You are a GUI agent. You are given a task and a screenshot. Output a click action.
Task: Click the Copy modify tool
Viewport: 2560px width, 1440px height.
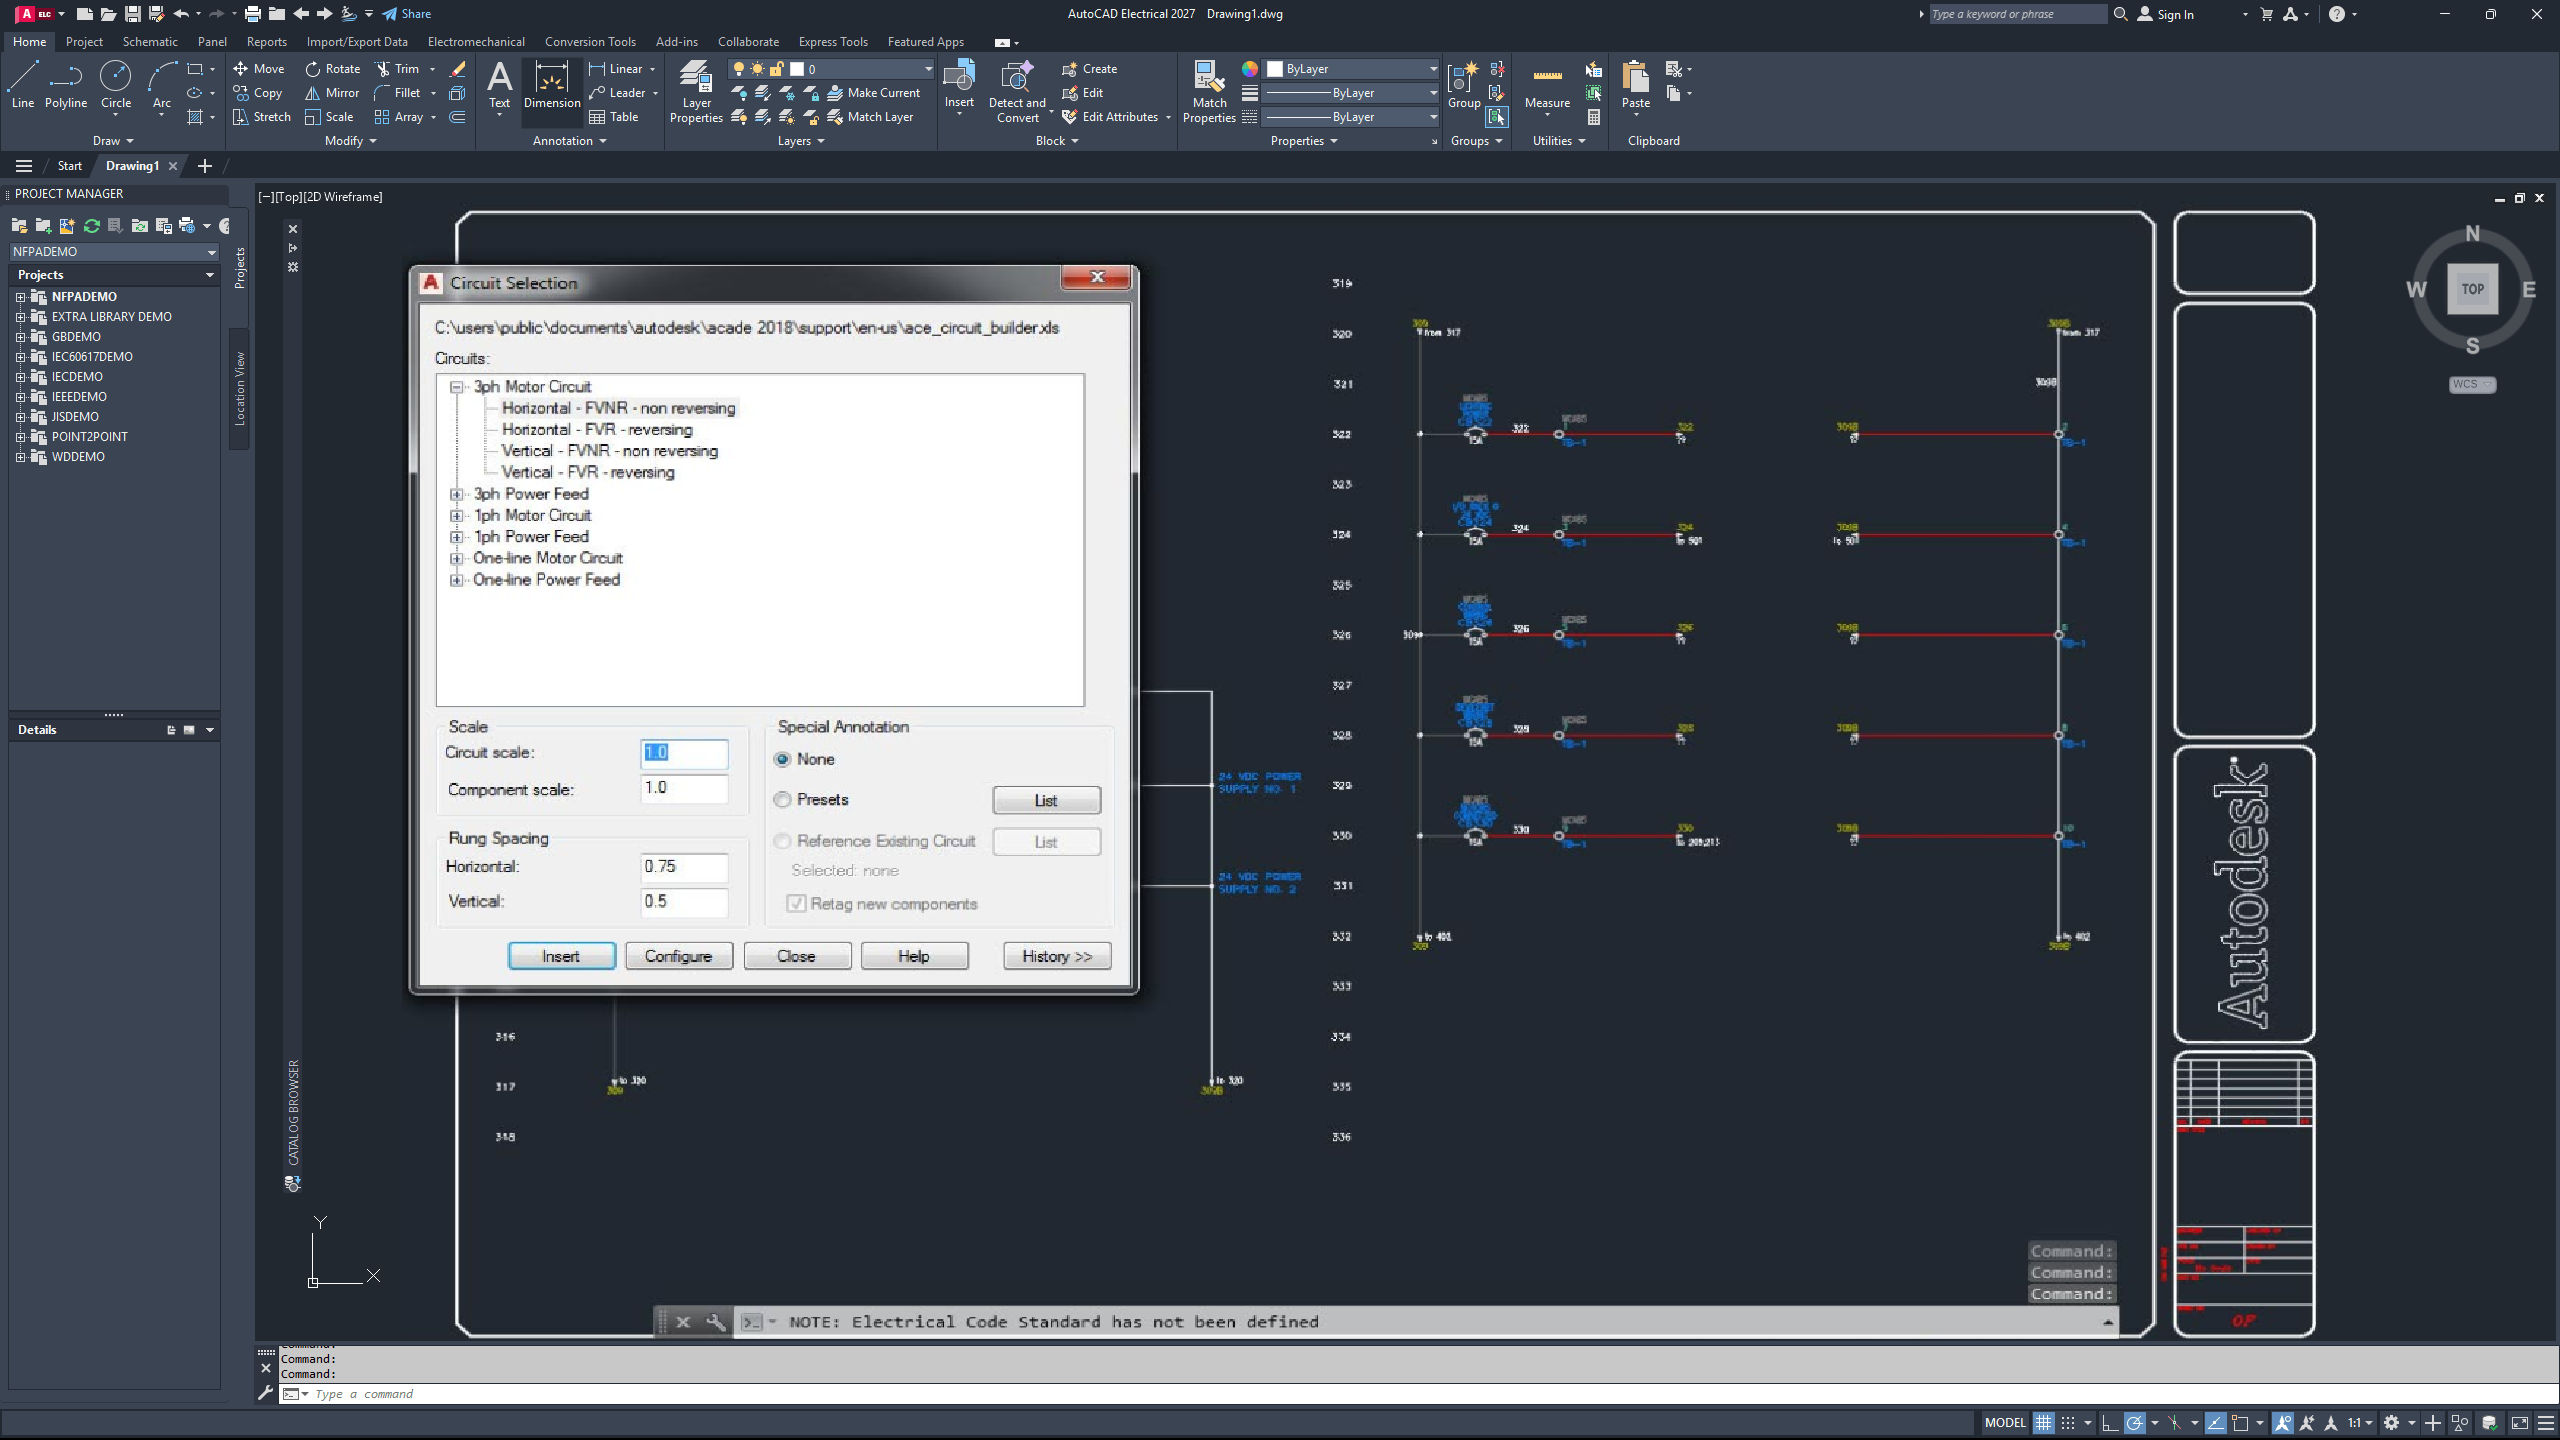coord(258,93)
